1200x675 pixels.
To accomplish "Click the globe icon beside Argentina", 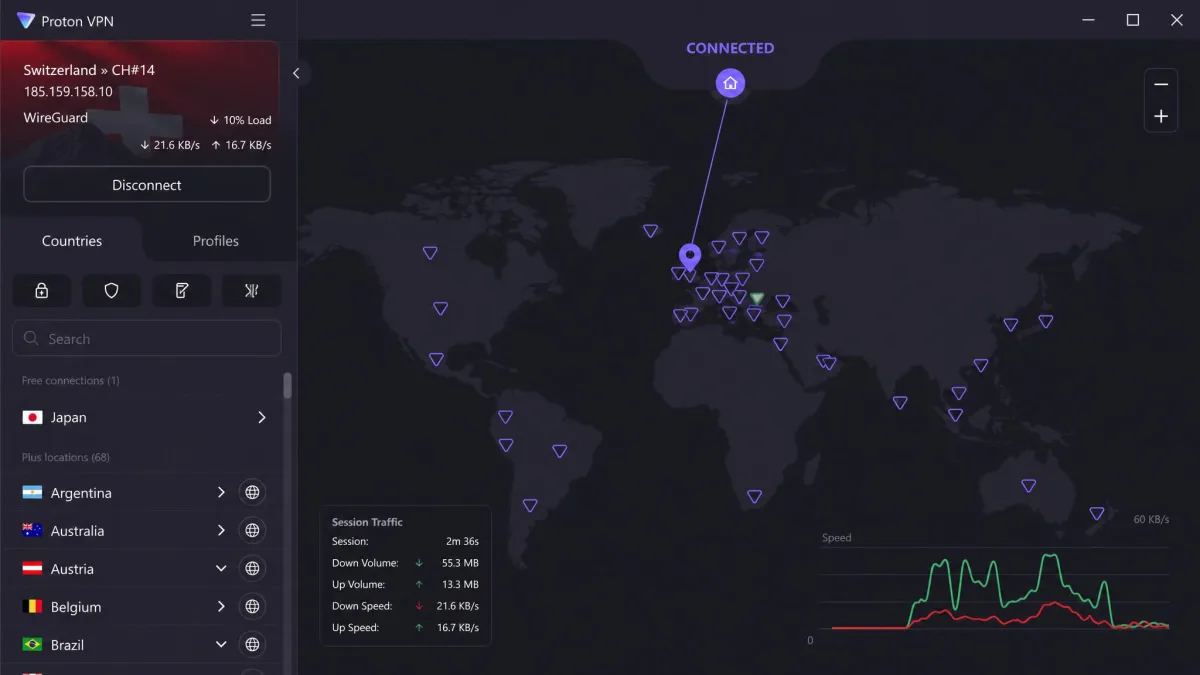I will pos(252,493).
